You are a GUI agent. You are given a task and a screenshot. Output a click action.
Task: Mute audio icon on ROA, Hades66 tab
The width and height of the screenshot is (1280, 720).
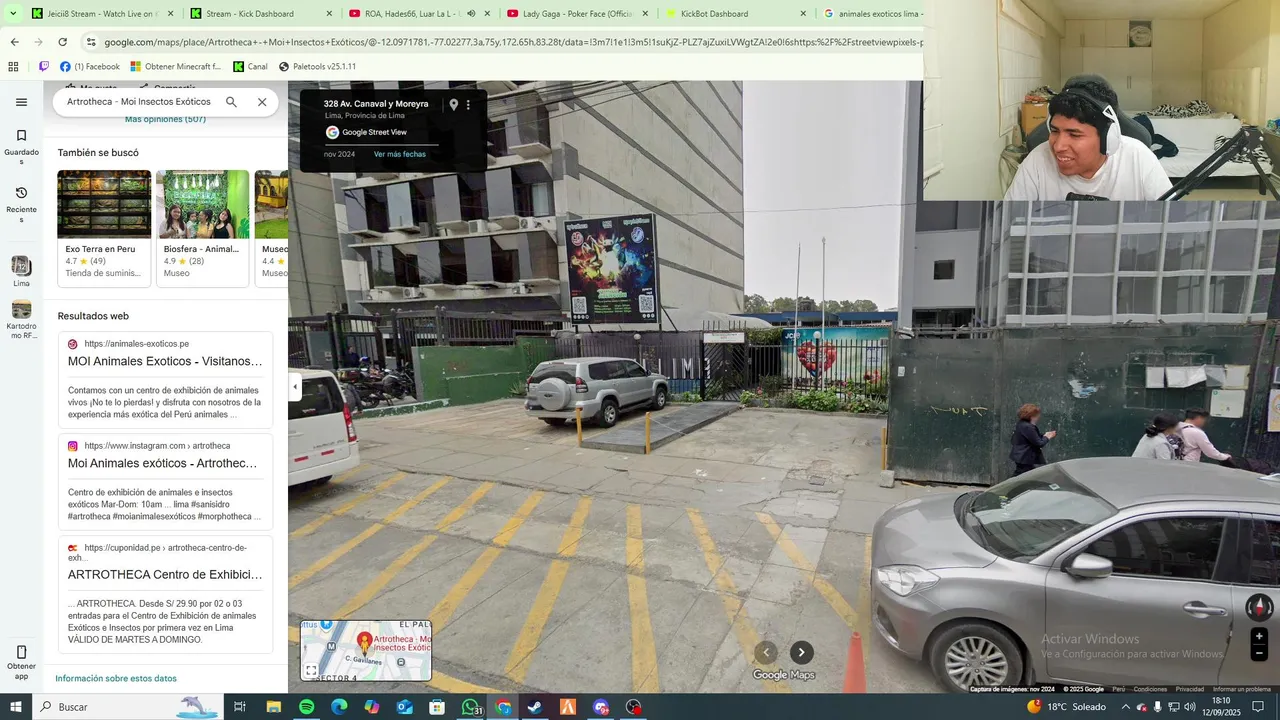click(x=471, y=14)
